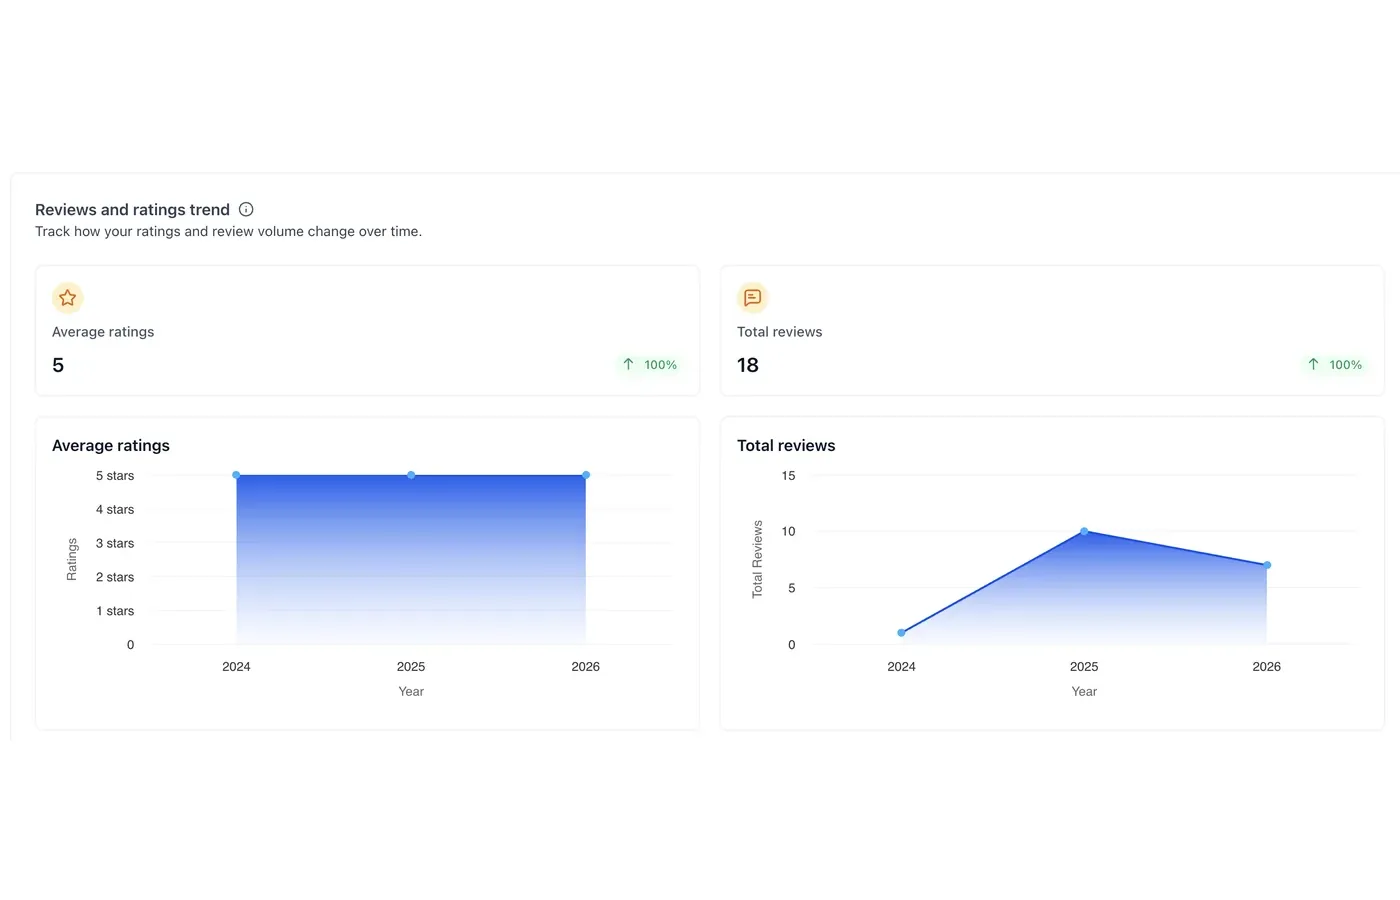Click the 100% label in Total reviews card
1400x900 pixels.
[1345, 365]
